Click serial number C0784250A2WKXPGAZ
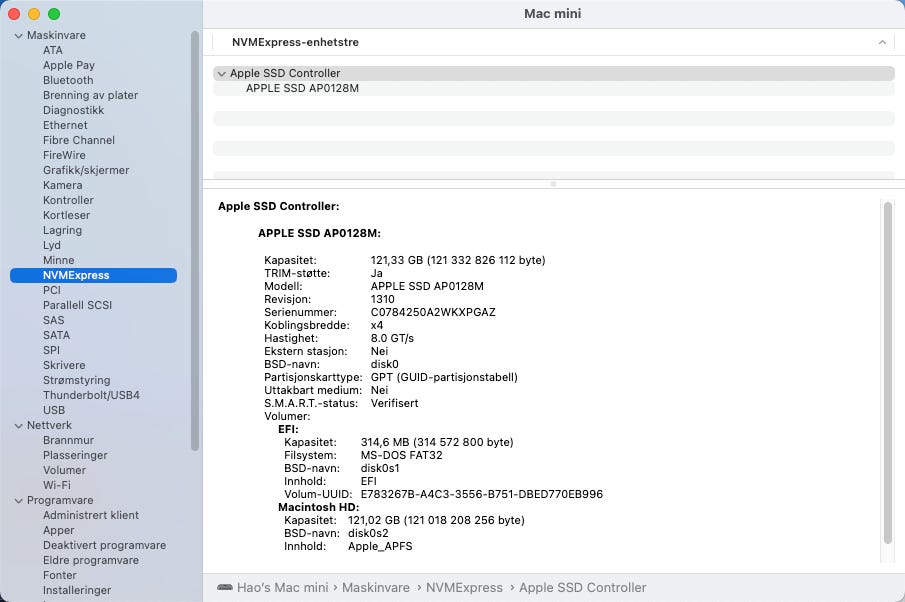 (433, 312)
